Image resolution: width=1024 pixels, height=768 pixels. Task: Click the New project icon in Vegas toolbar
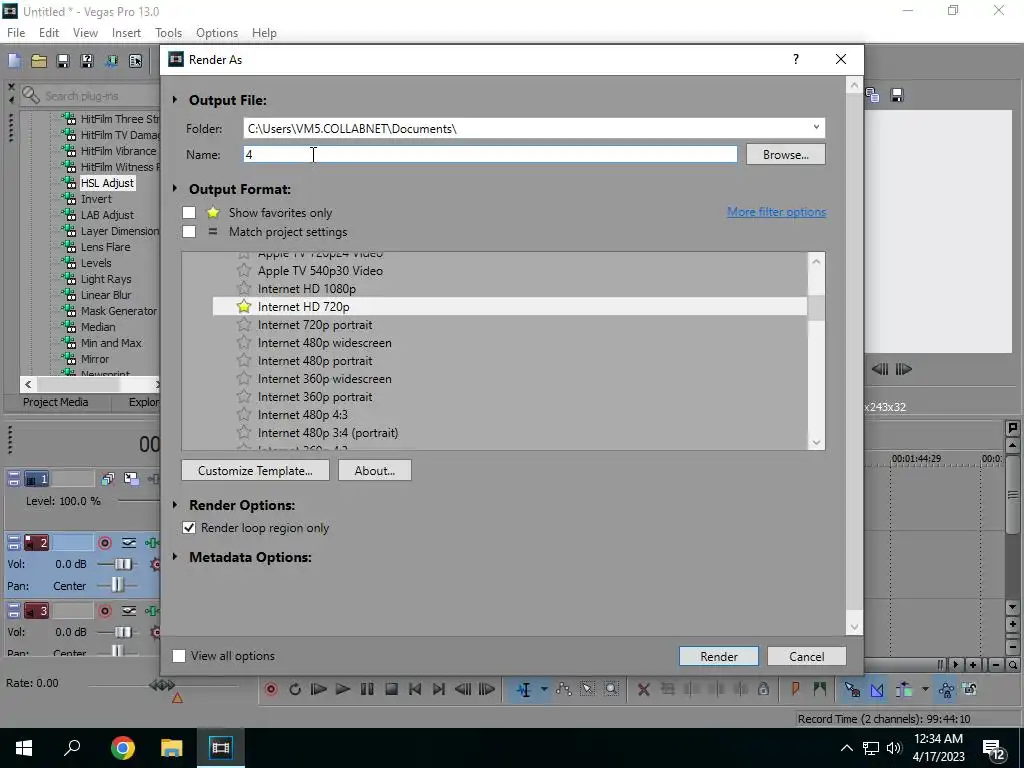[x=14, y=61]
